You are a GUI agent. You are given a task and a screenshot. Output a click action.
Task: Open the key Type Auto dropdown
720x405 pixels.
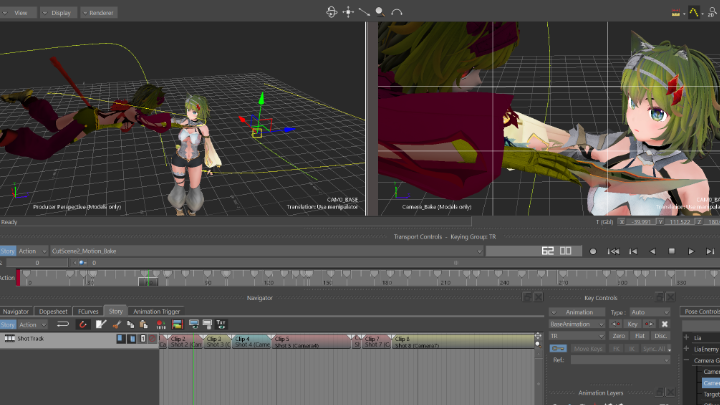650,312
